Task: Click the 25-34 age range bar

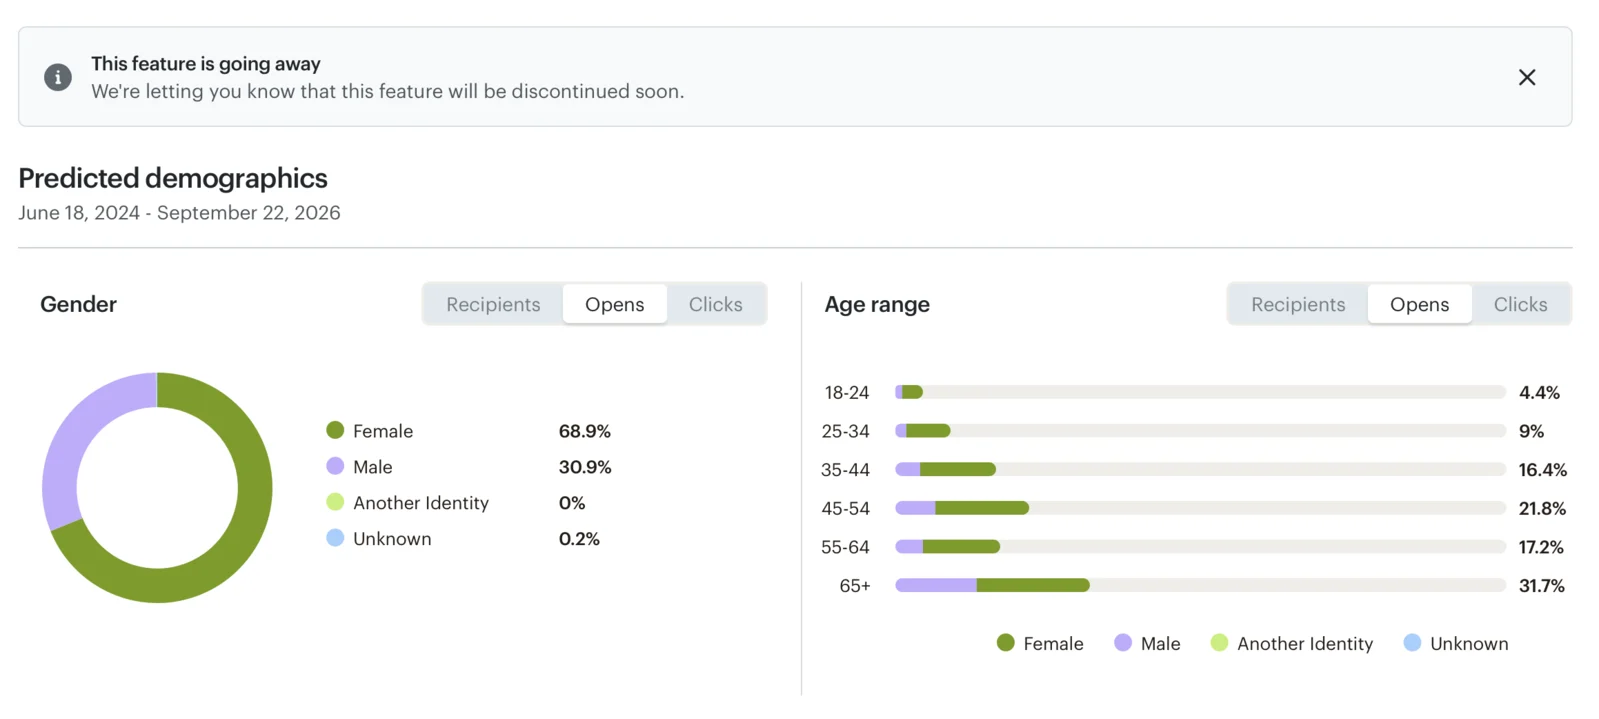Action: (1200, 431)
